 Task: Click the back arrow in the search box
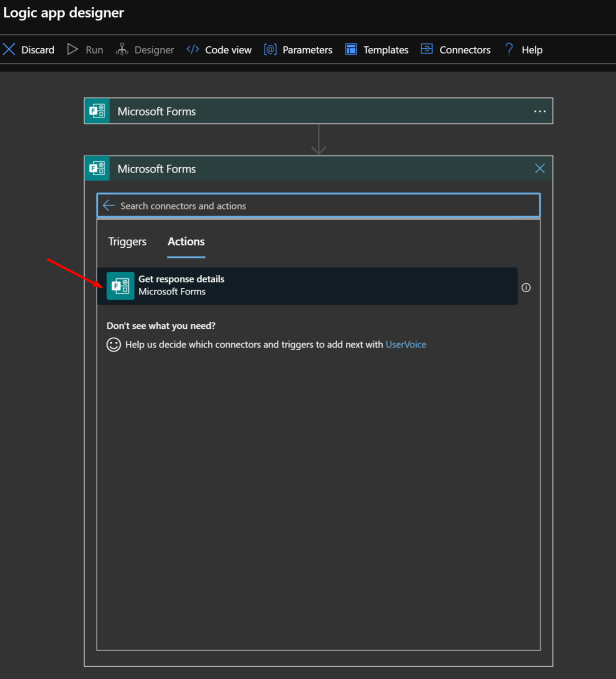coord(109,205)
